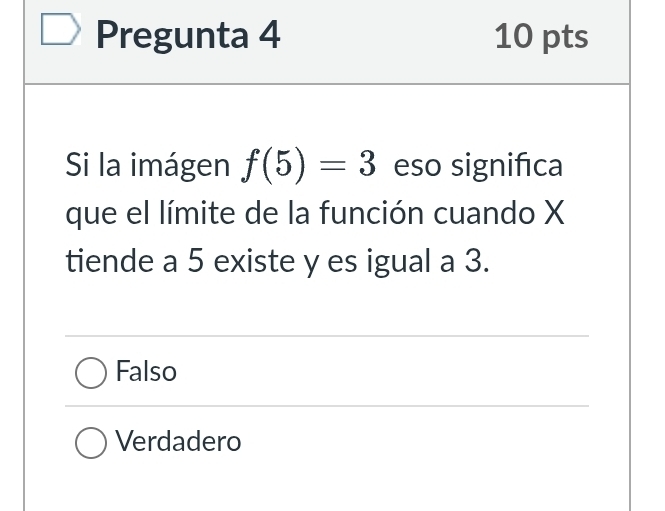
Task: Click the word Si starting the question
Action: click(x=76, y=165)
